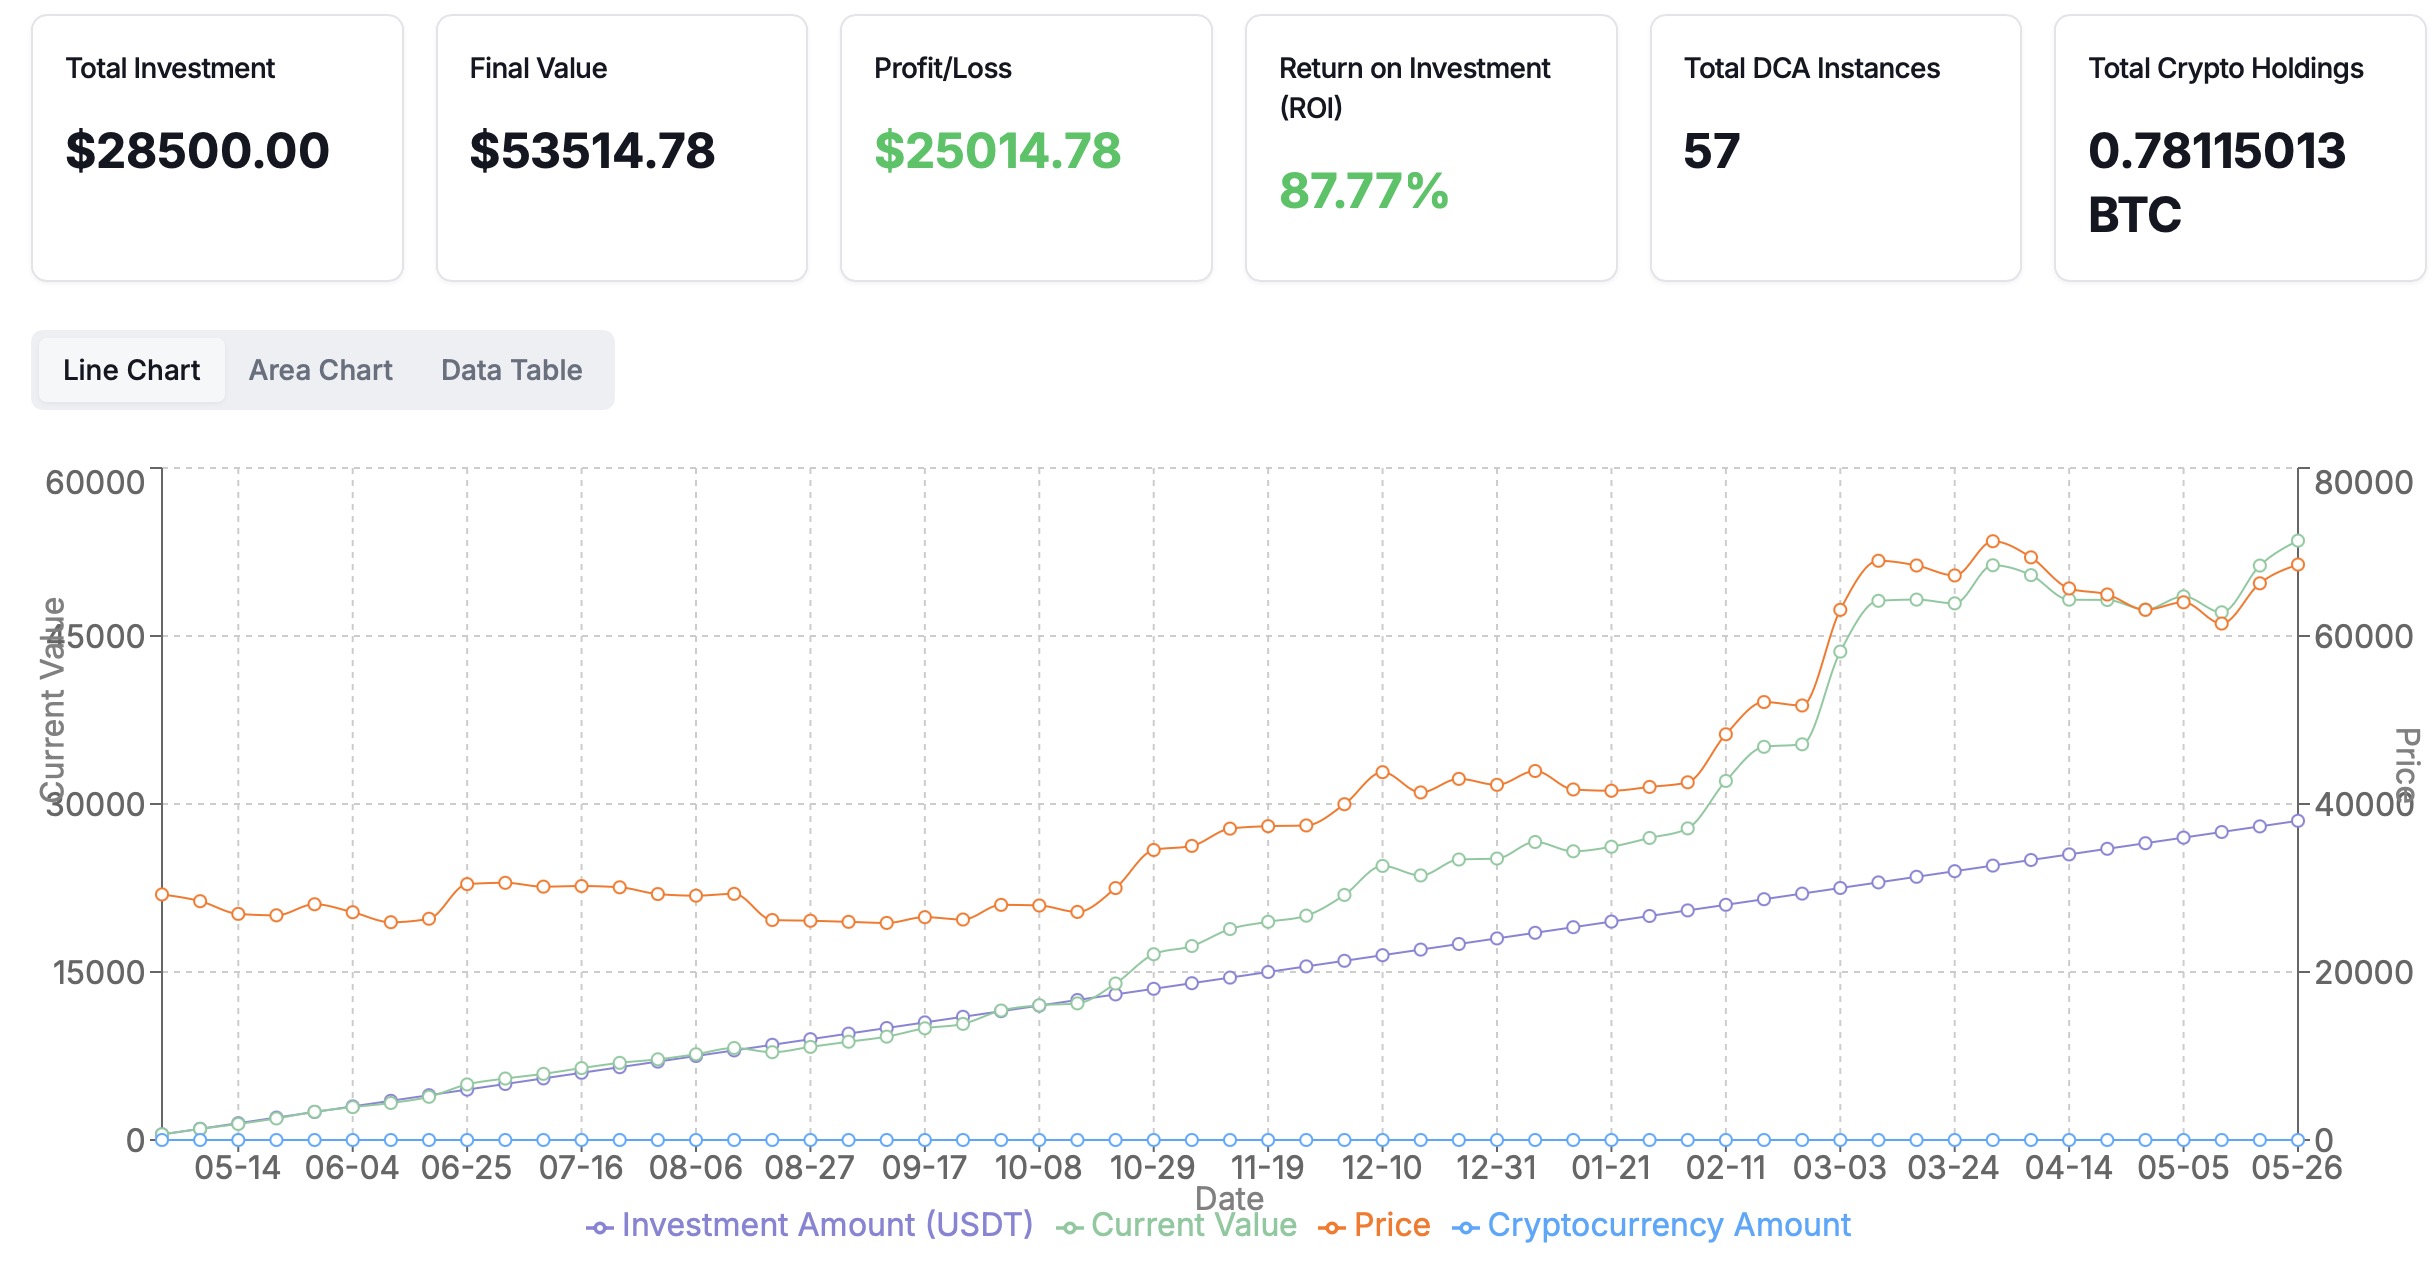
Task: Click the Profit/Loss $25014.78 figure
Action: [997, 151]
